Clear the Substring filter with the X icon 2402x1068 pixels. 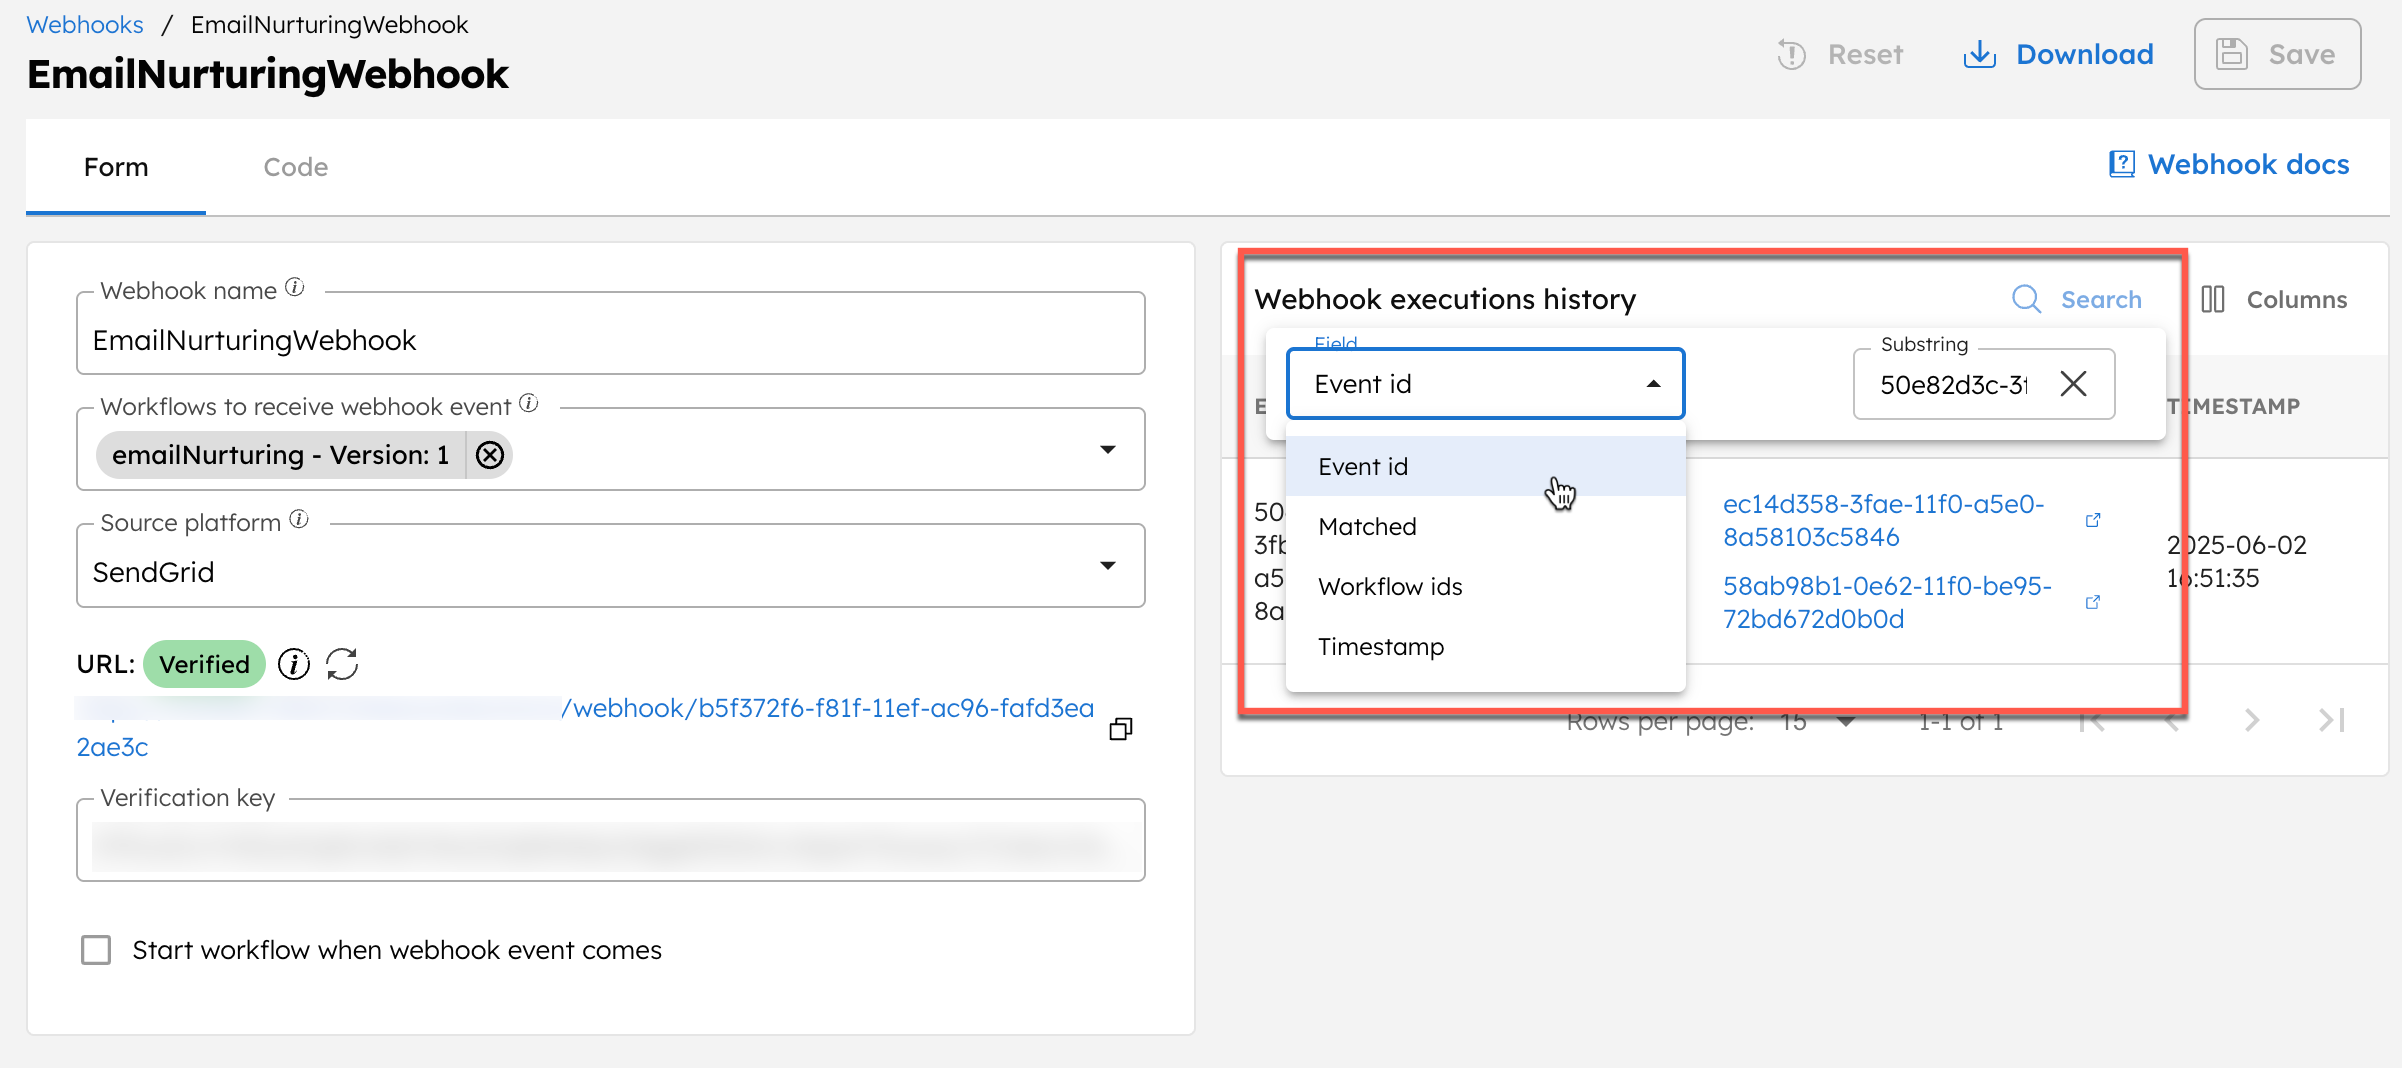click(x=2073, y=384)
